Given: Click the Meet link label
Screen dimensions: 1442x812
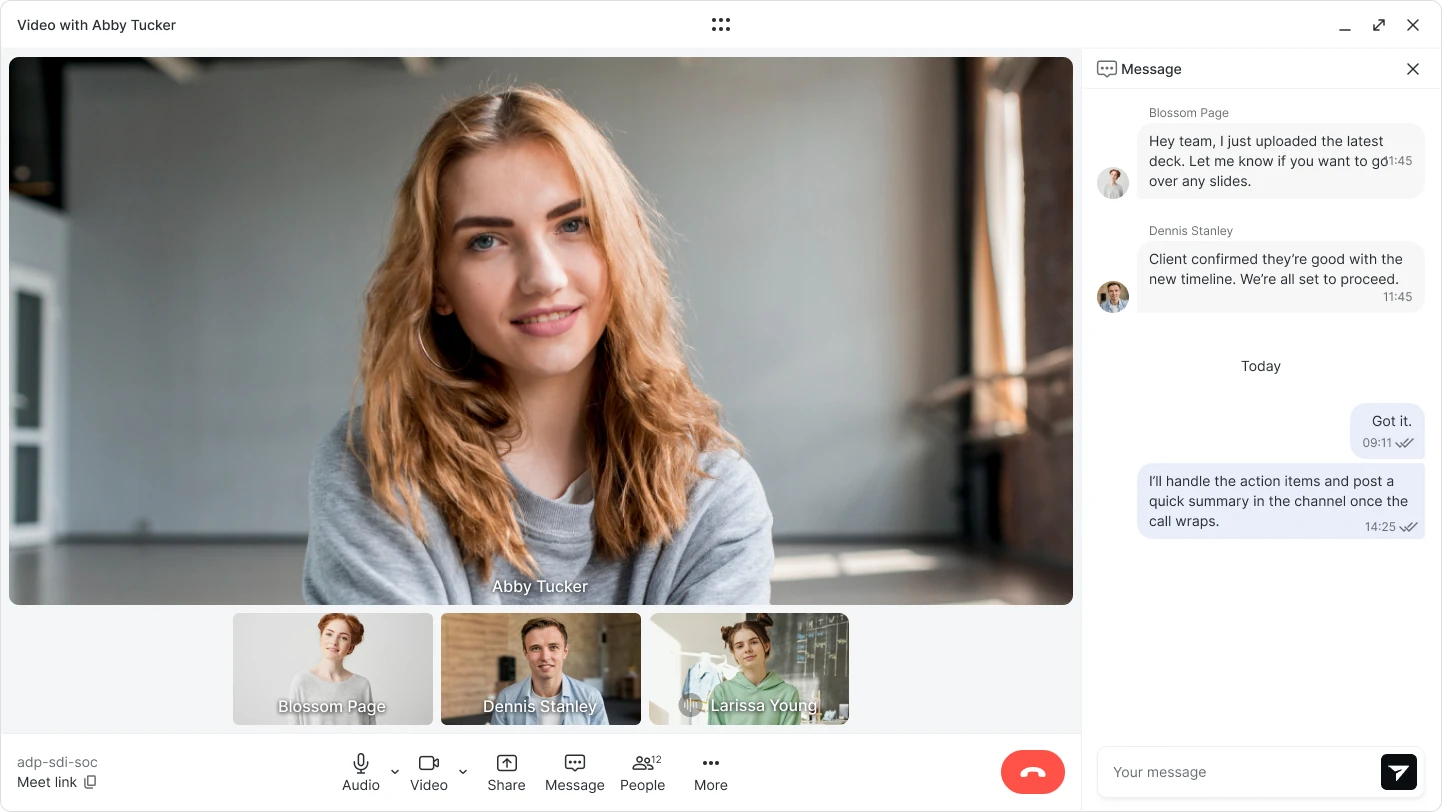Looking at the screenshot, I should 47,782.
